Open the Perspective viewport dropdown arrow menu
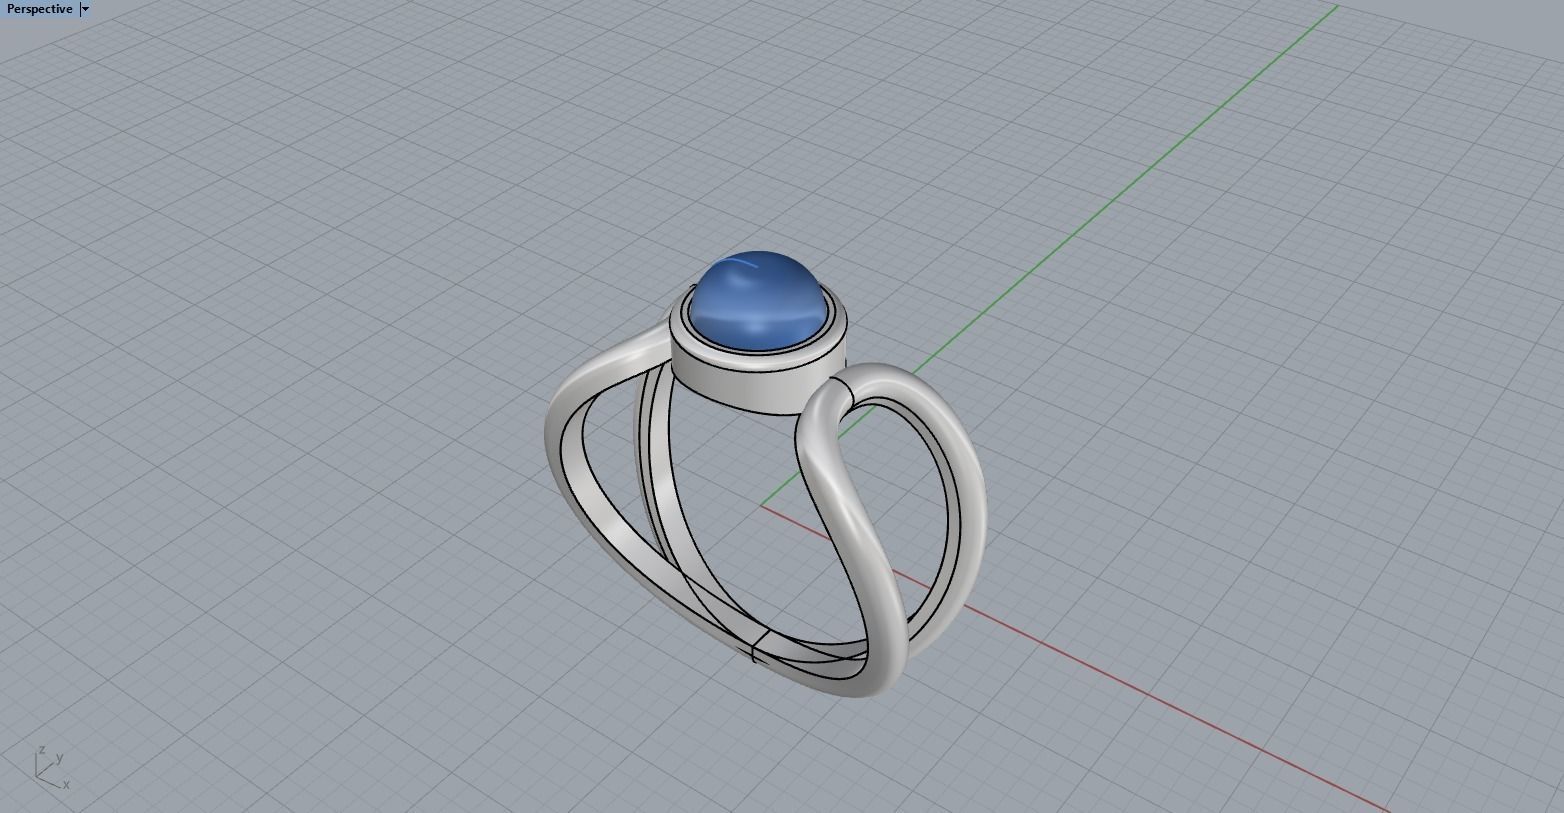 pyautogui.click(x=85, y=9)
